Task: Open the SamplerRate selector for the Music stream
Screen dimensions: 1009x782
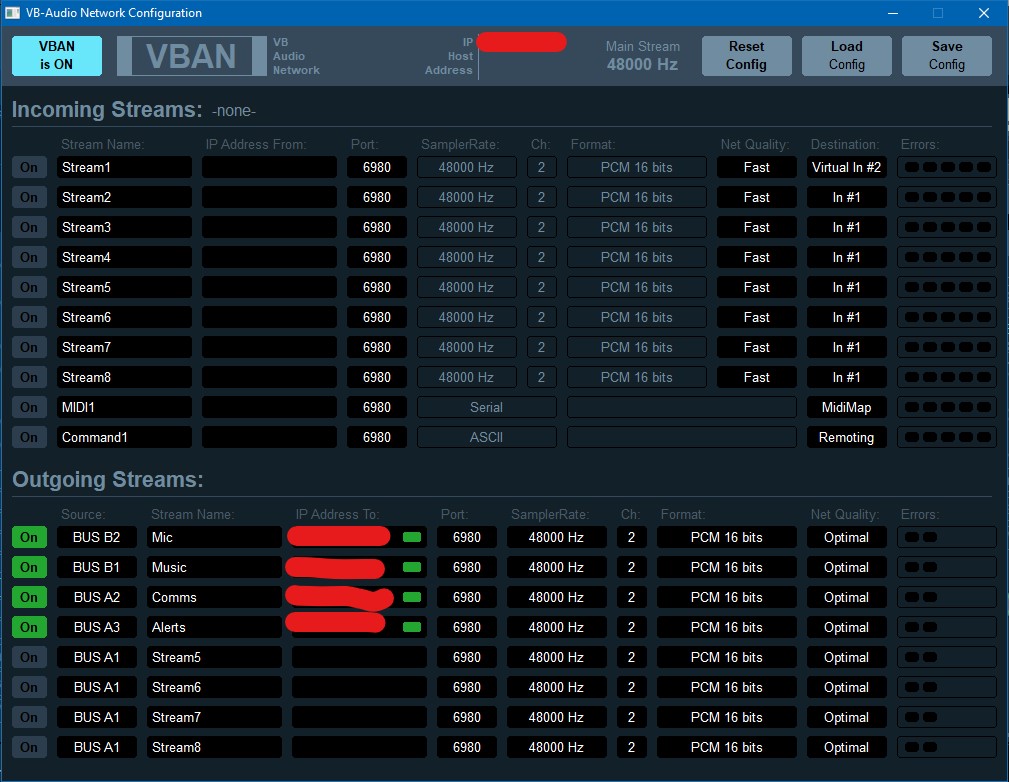Action: [x=556, y=567]
